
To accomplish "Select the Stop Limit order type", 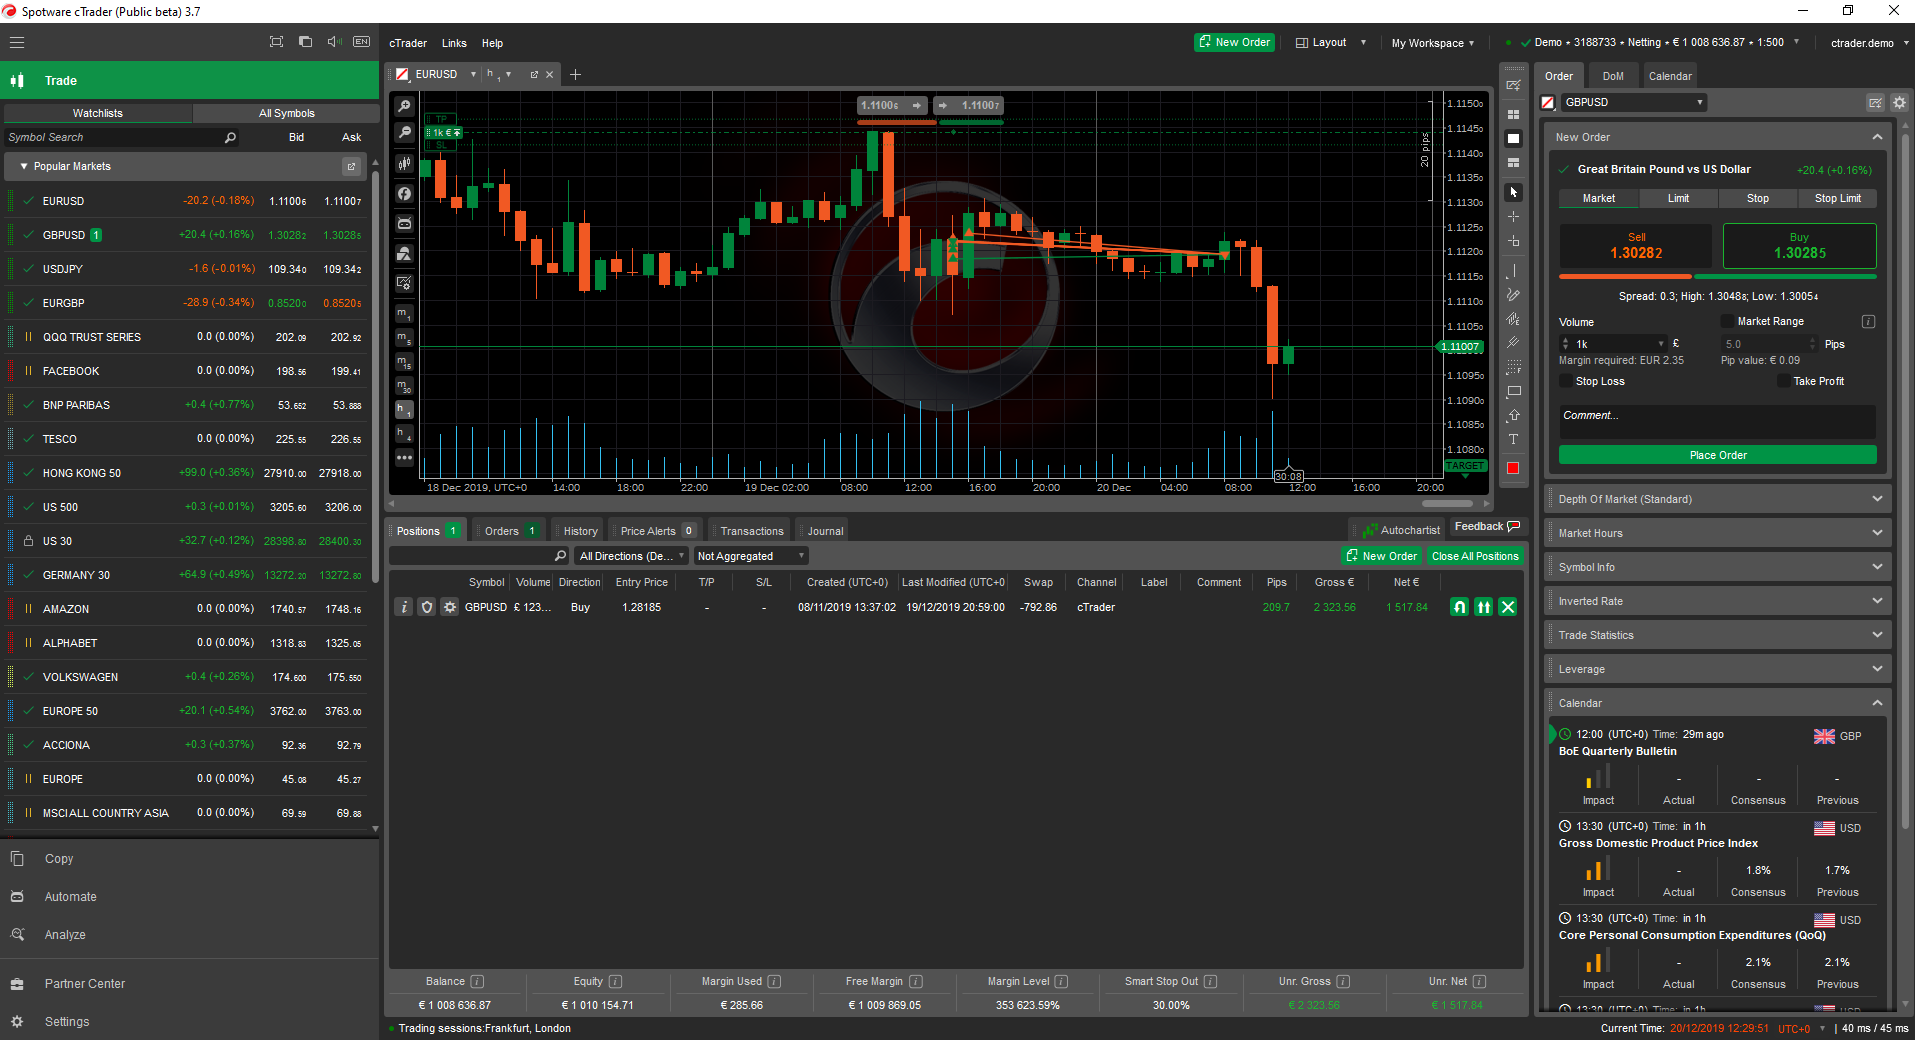I will [1837, 198].
